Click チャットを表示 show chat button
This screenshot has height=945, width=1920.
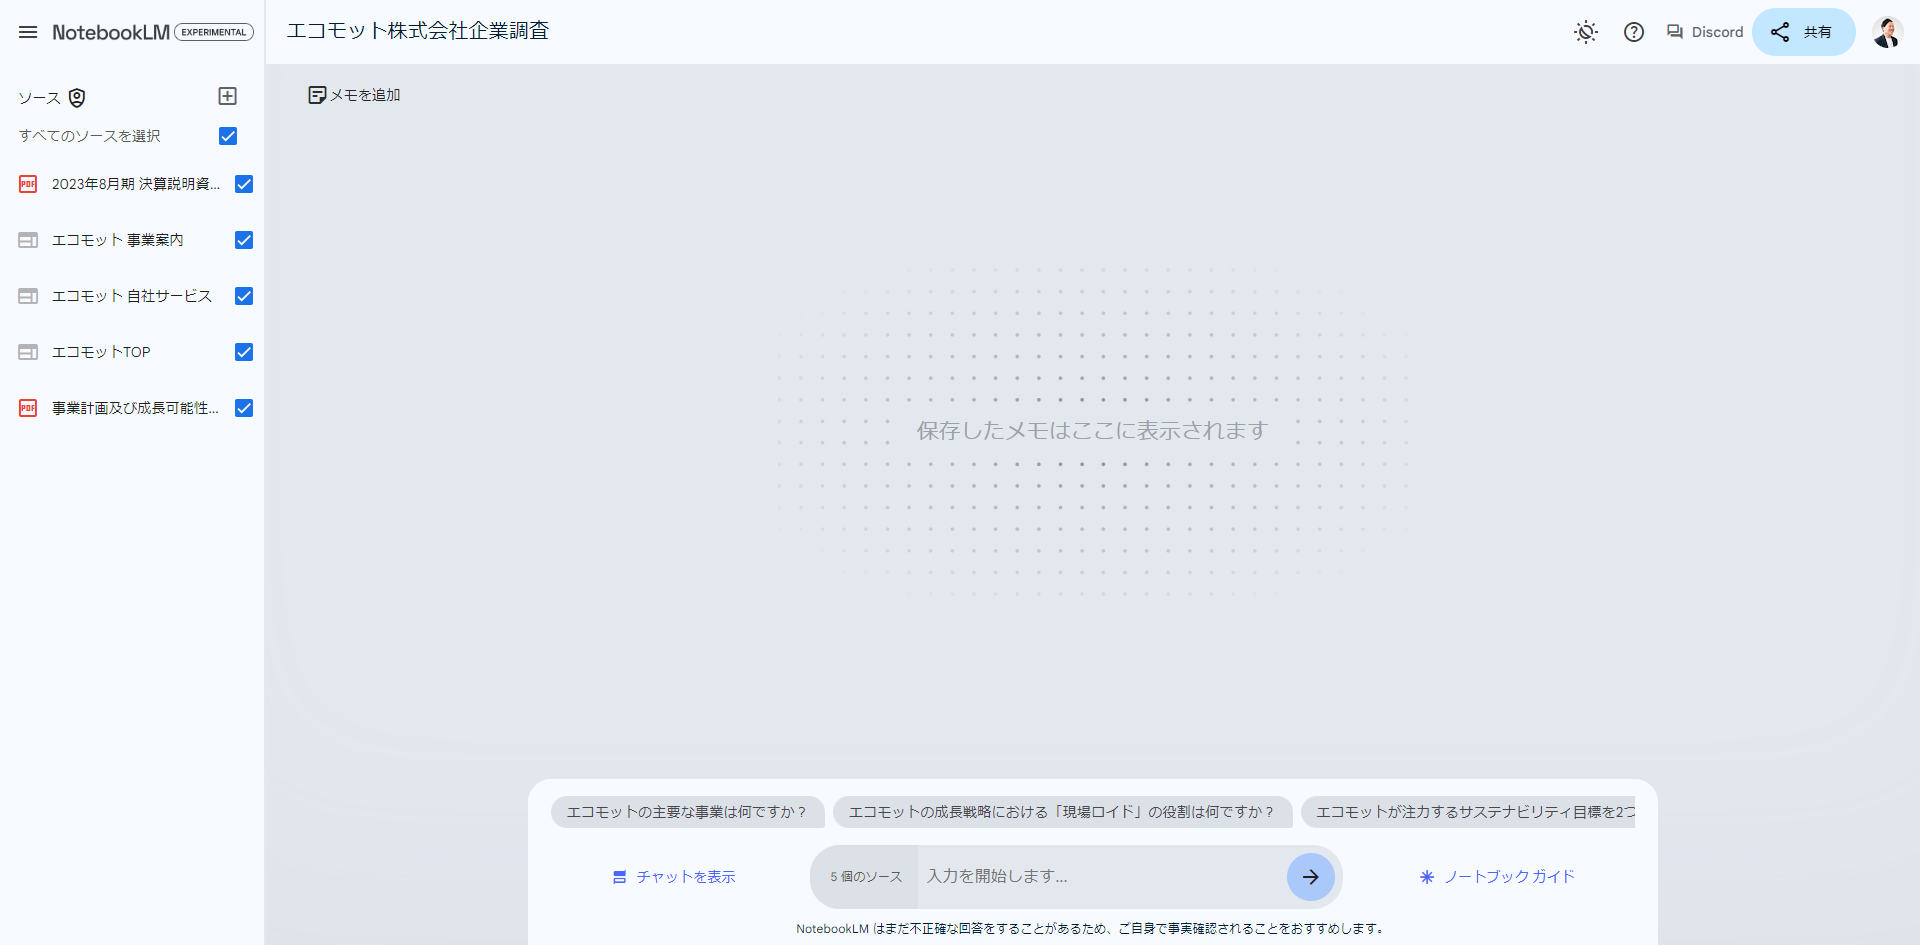click(674, 877)
